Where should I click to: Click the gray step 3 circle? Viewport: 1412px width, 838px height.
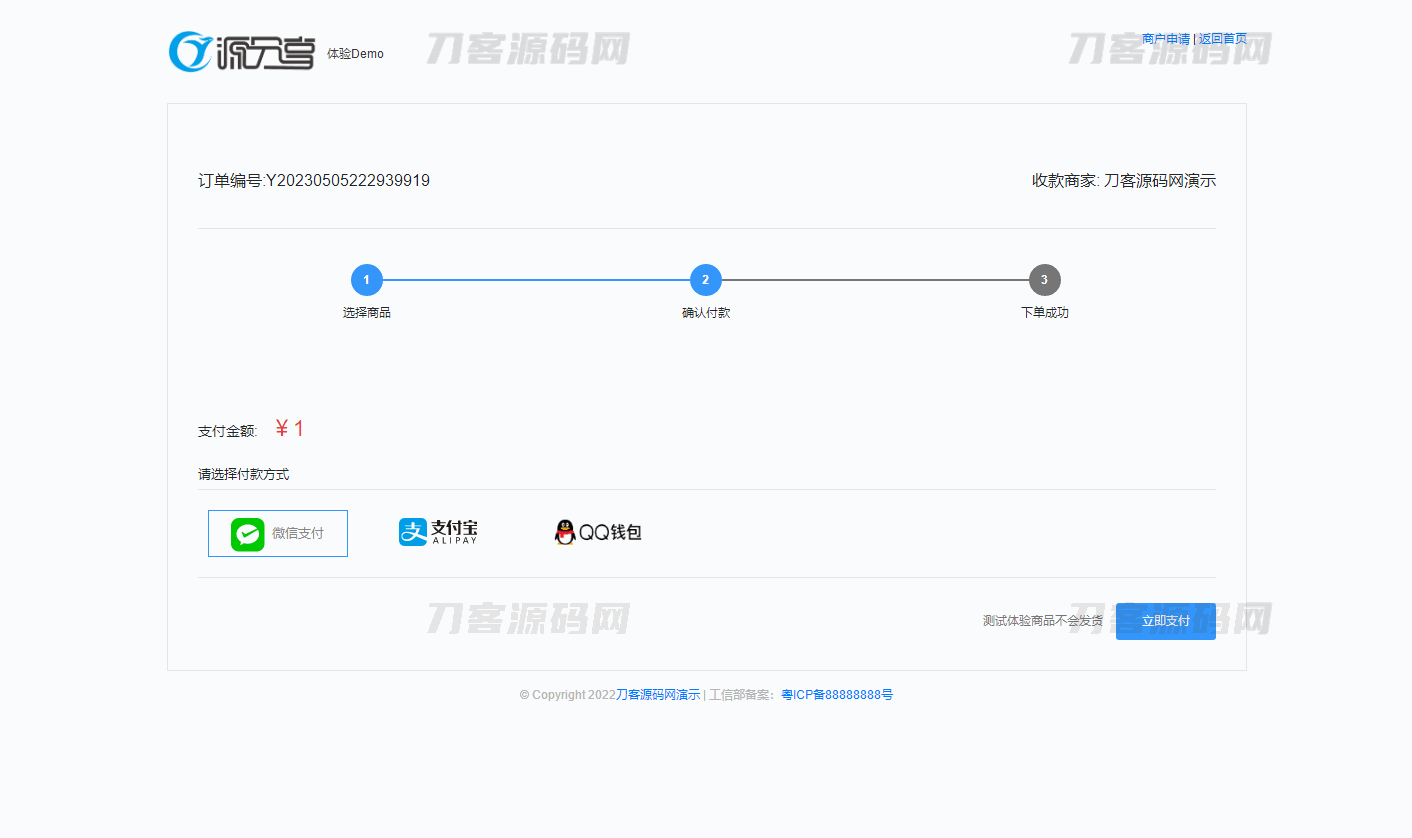click(x=1044, y=280)
